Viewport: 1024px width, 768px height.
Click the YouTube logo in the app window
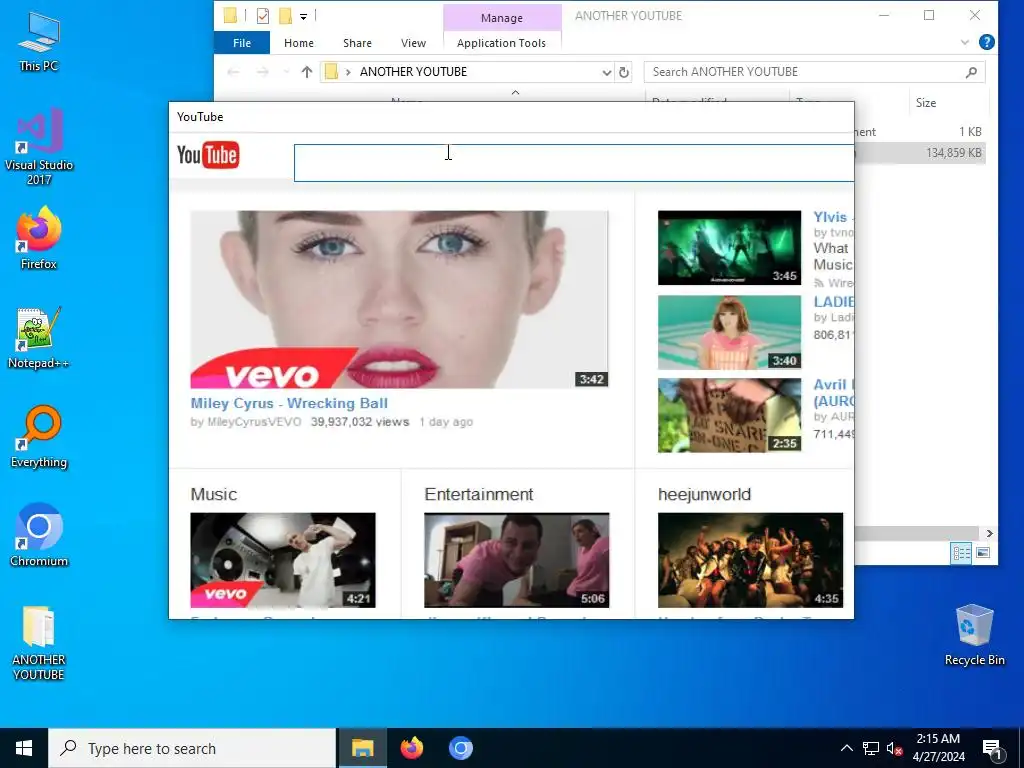(208, 155)
